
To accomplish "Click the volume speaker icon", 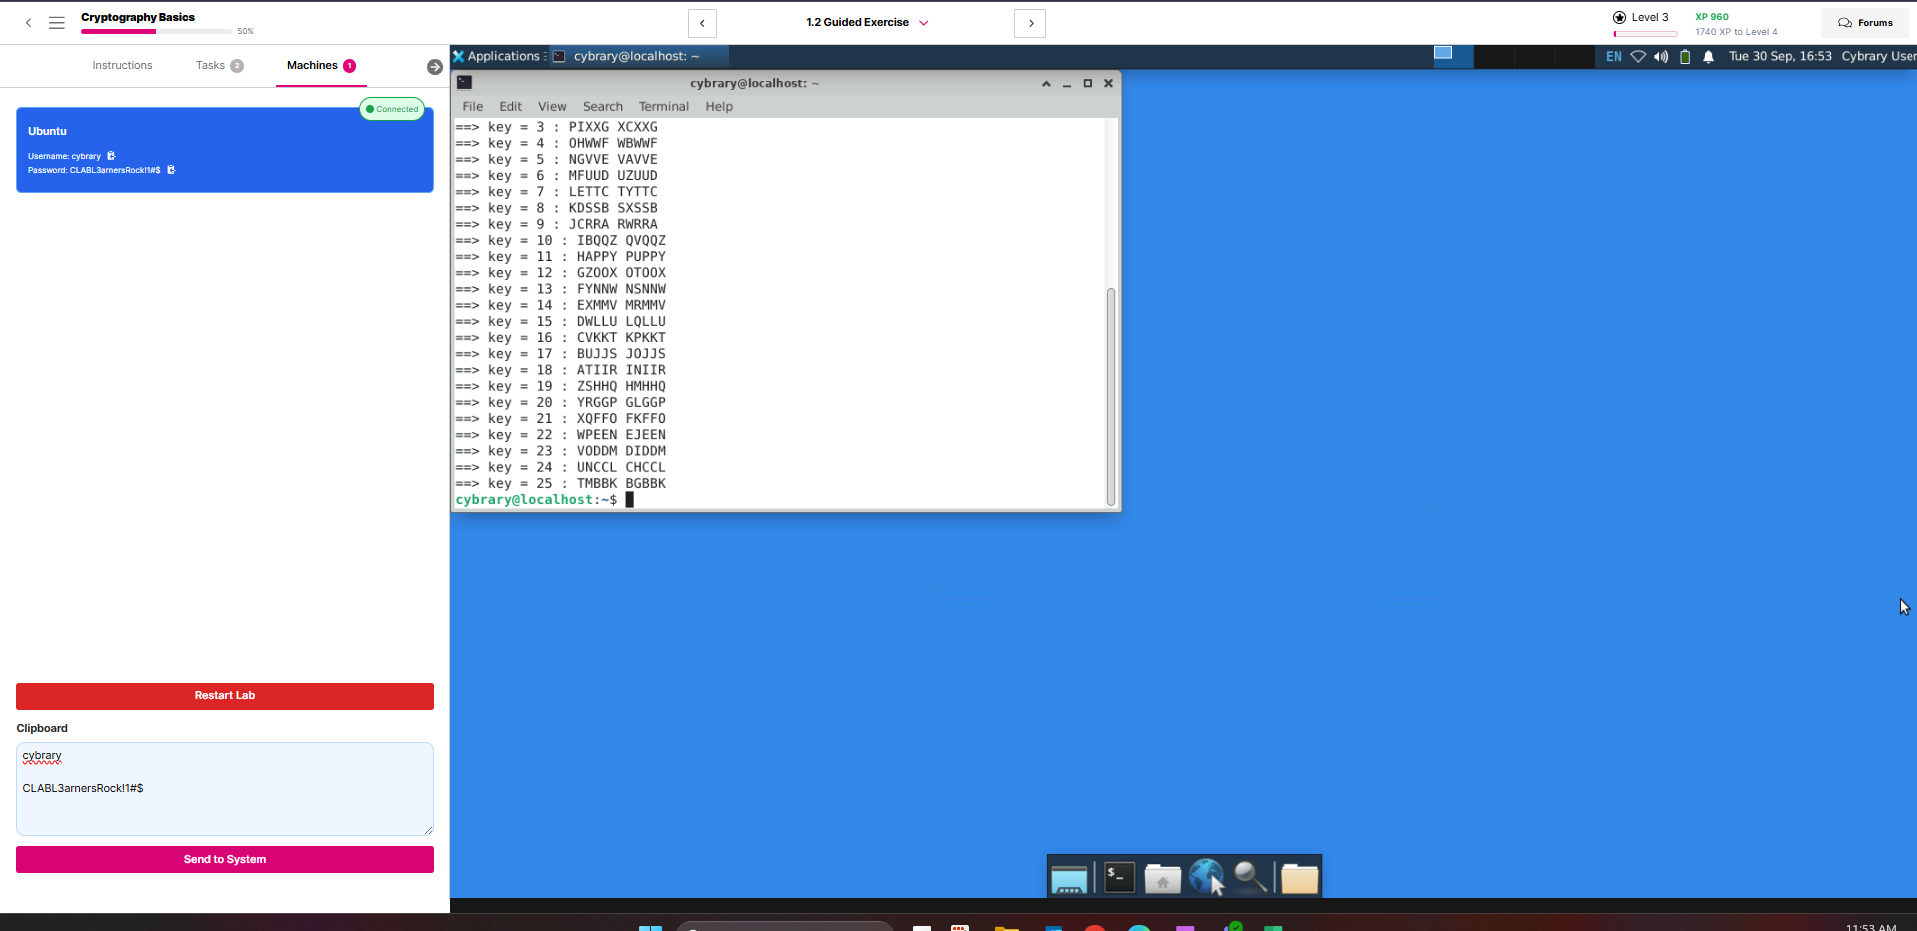I will (x=1661, y=57).
